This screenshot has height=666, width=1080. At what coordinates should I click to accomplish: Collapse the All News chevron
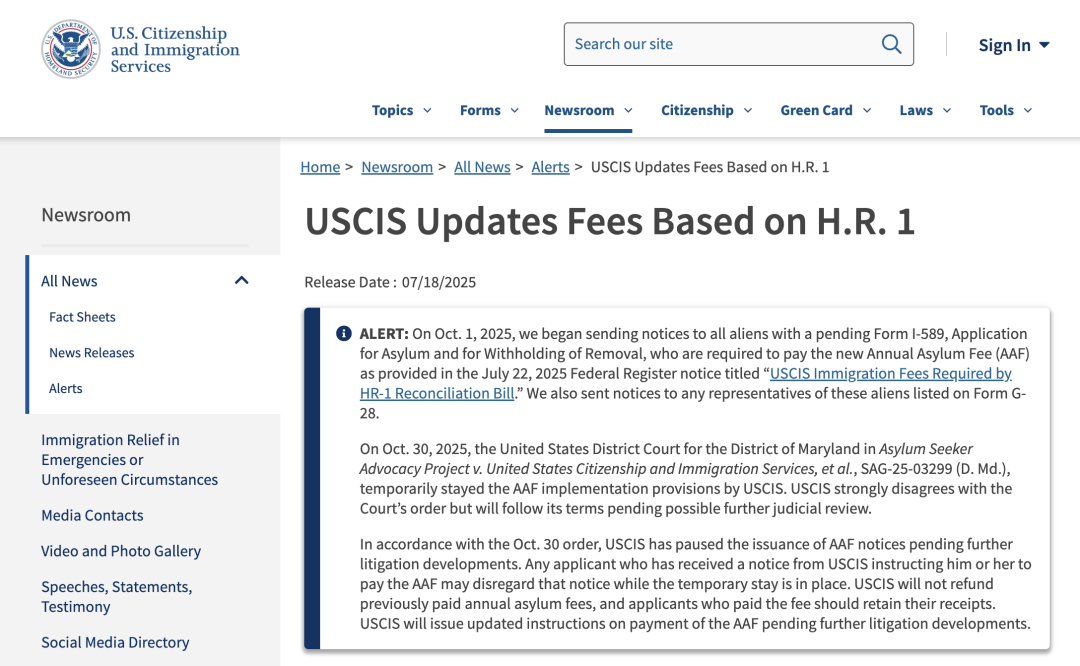[241, 280]
